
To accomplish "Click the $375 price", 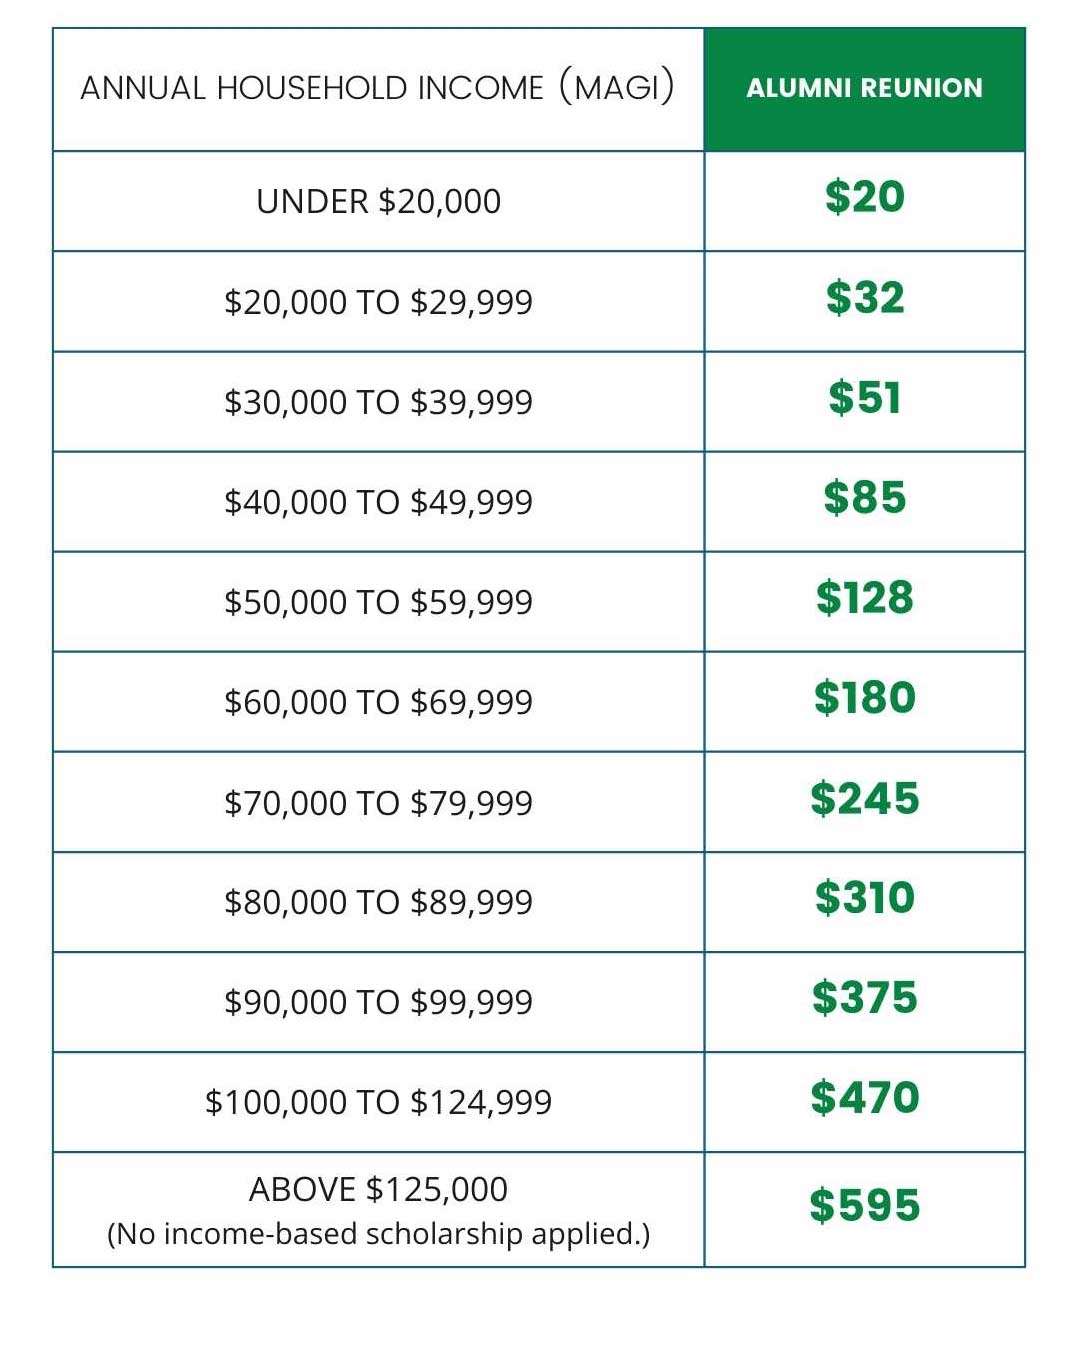I will point(864,998).
